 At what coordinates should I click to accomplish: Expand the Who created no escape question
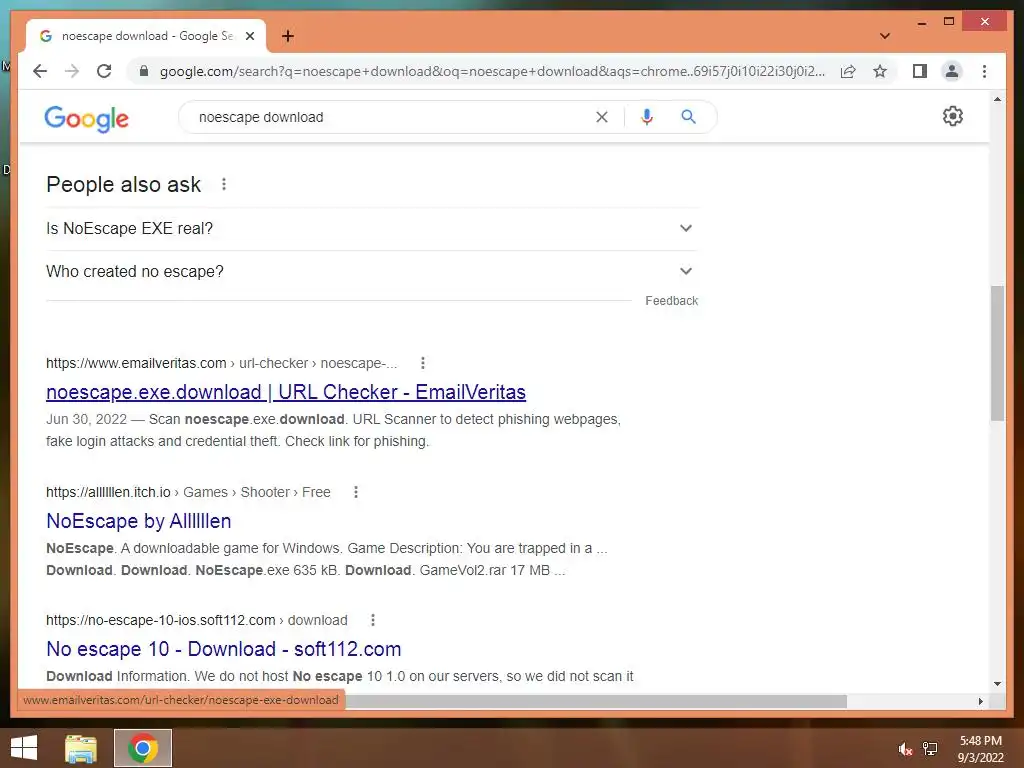tap(372, 272)
